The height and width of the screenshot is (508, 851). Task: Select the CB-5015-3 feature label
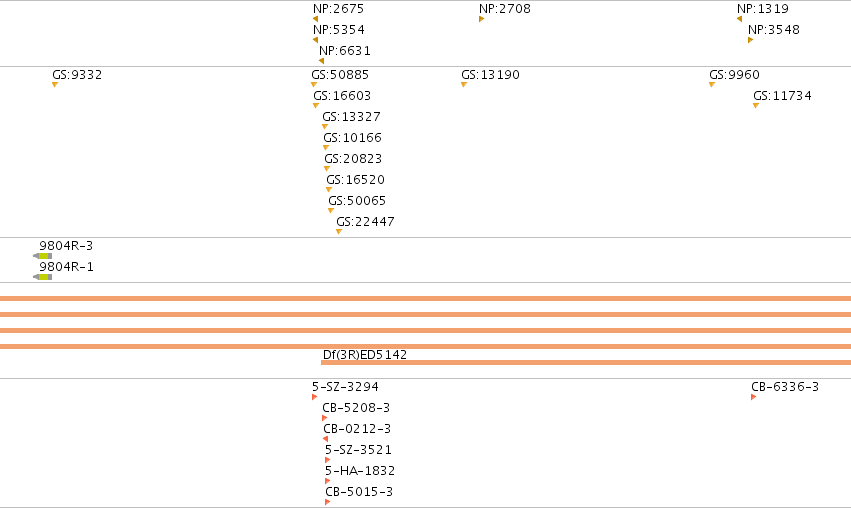[359, 492]
